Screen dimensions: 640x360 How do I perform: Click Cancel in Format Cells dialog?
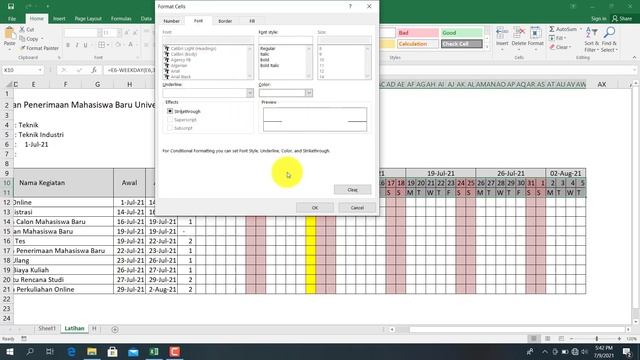[357, 208]
